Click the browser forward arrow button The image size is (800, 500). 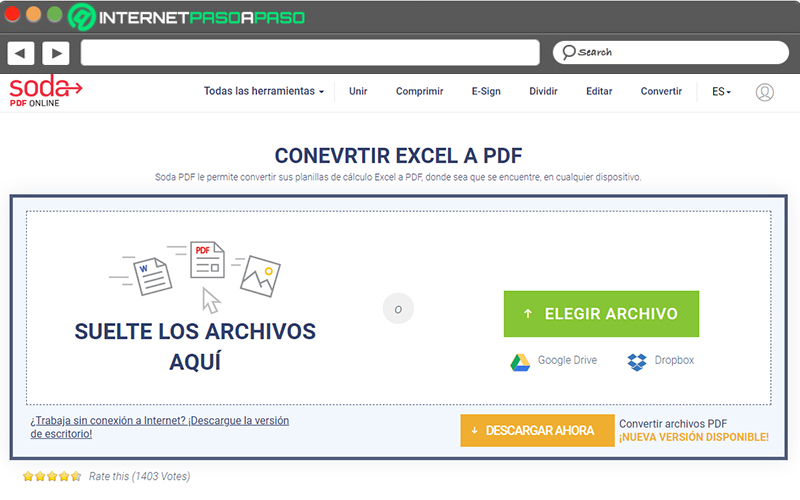pyautogui.click(x=56, y=53)
